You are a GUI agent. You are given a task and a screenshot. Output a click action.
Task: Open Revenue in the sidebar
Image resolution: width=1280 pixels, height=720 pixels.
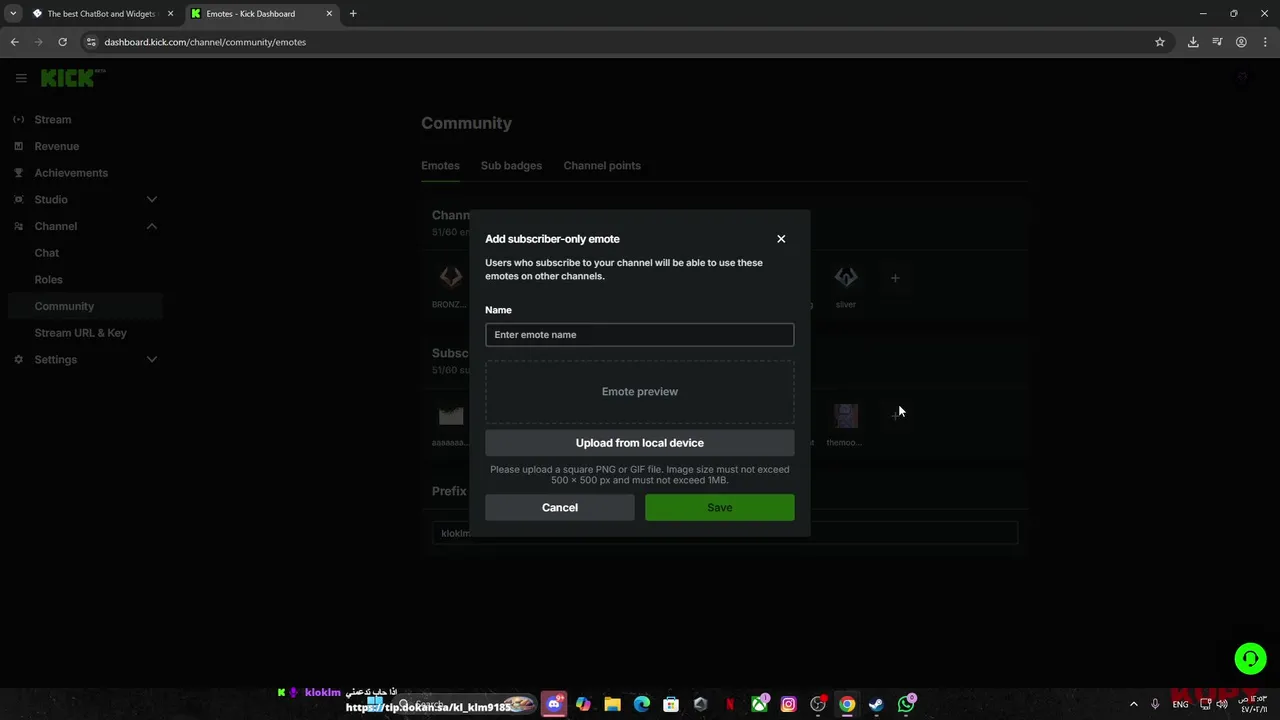(57, 146)
